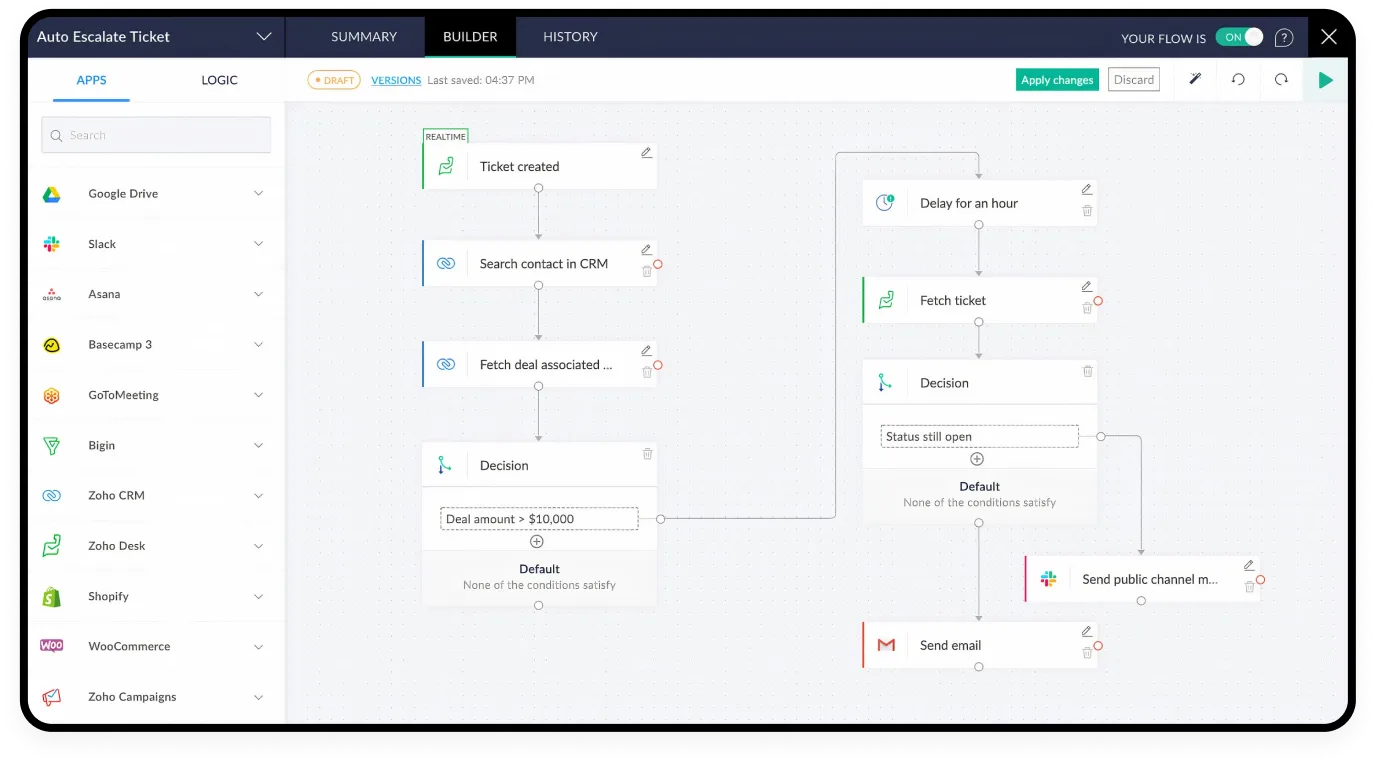Edit the Ticket created trigger pencil icon
1376x763 pixels.
(646, 153)
